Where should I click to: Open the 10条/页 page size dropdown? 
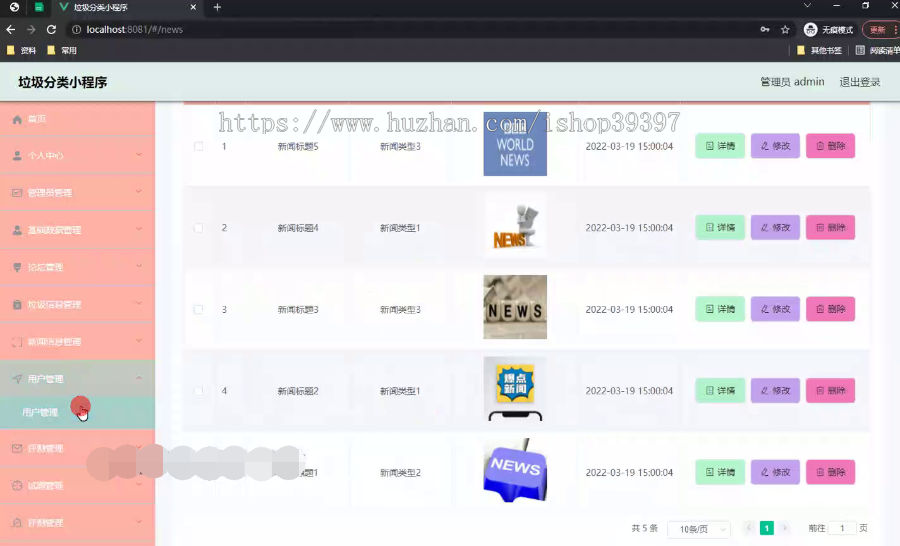coord(699,529)
